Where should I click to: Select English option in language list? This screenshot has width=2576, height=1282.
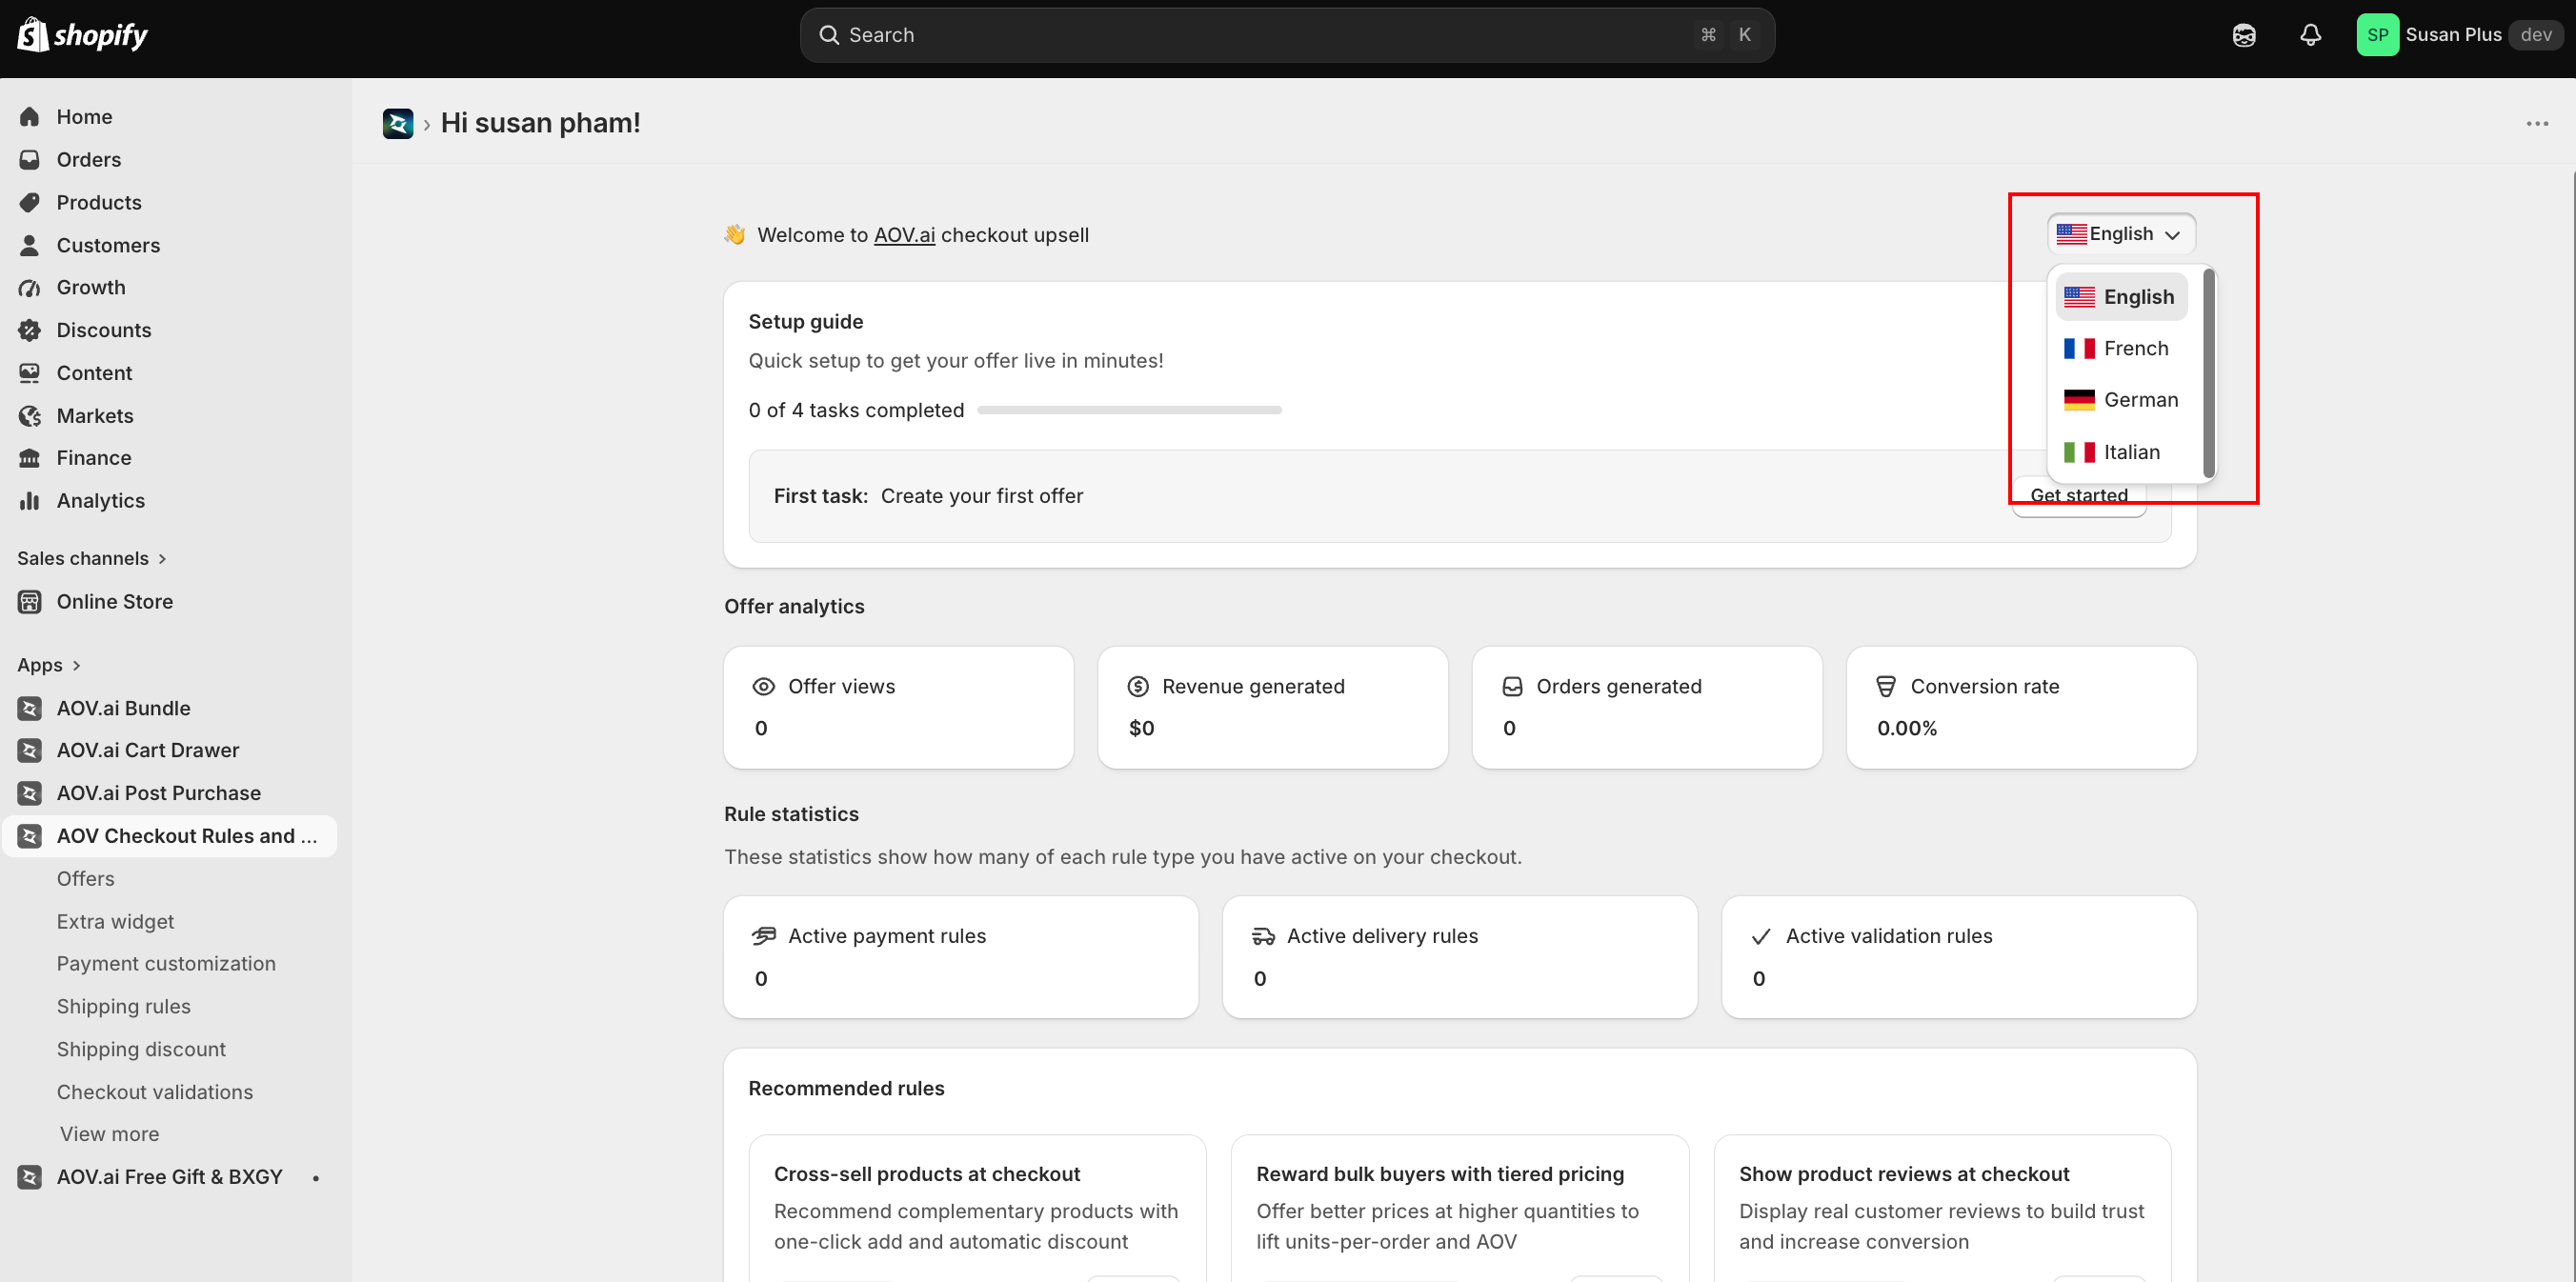(x=2121, y=297)
